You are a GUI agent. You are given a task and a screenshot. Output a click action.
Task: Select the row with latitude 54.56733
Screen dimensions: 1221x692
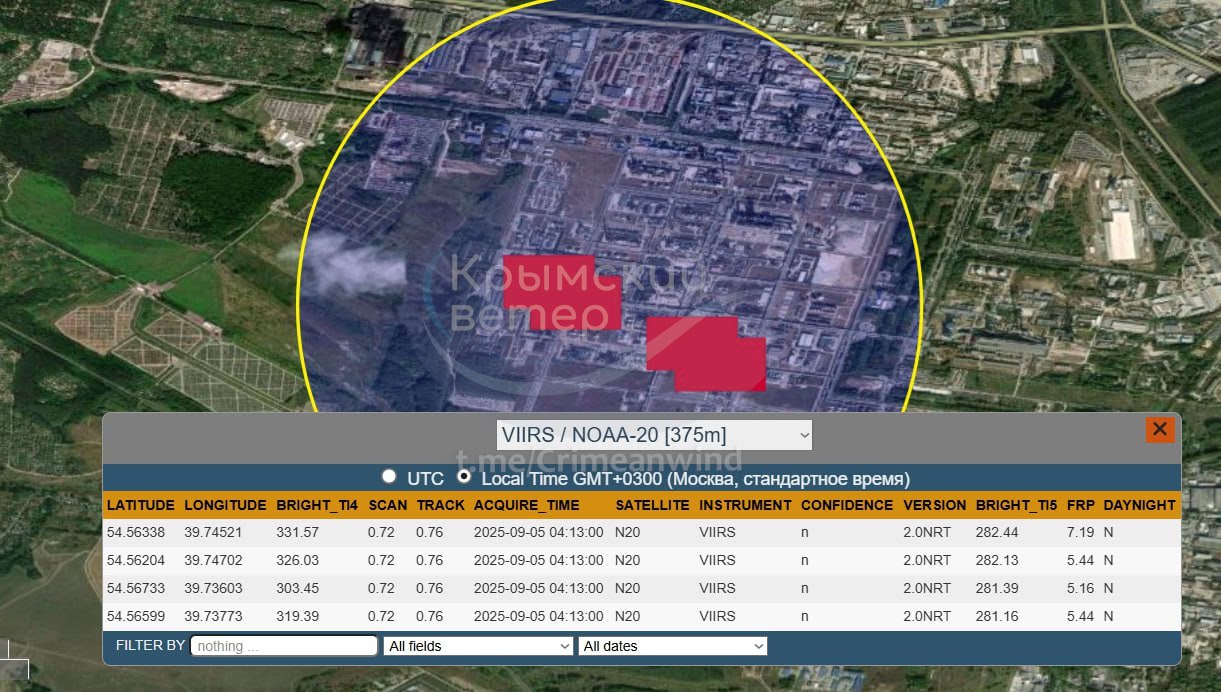coord(640,588)
